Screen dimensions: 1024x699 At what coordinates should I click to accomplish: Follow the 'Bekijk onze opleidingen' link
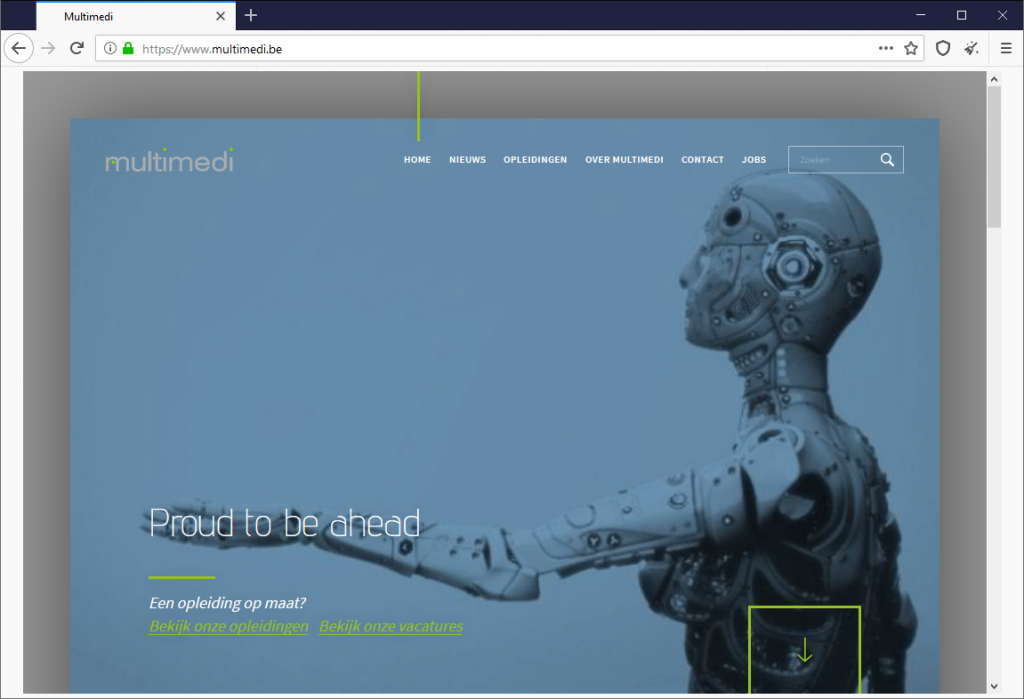coord(229,626)
